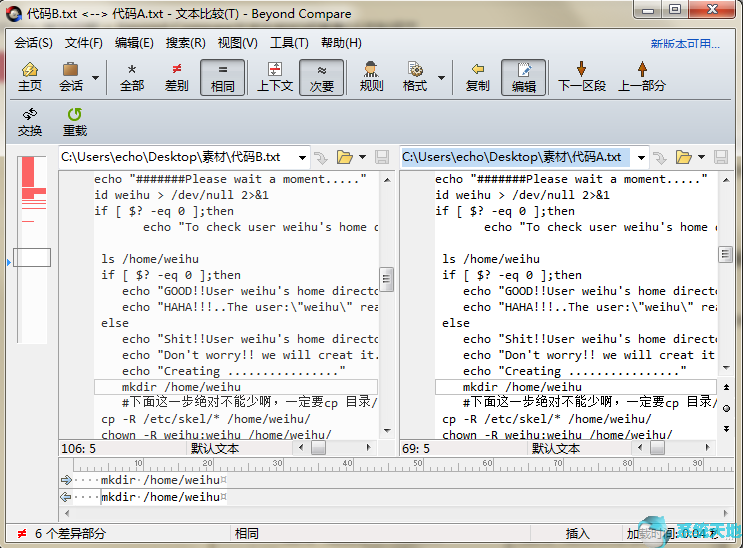Open the 编辑(E) menu
Image resolution: width=743 pixels, height=548 pixels.
click(x=134, y=43)
